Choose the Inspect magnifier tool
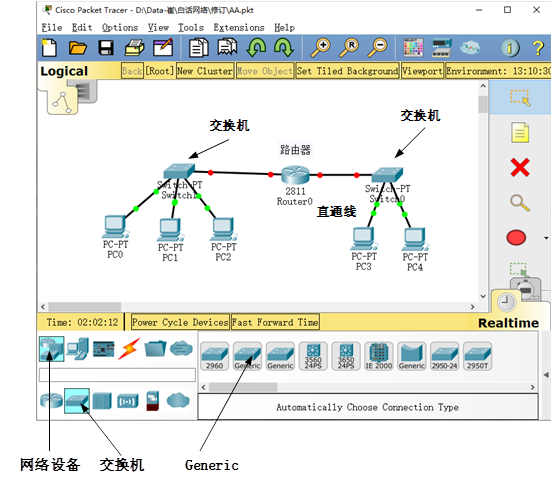 520,203
